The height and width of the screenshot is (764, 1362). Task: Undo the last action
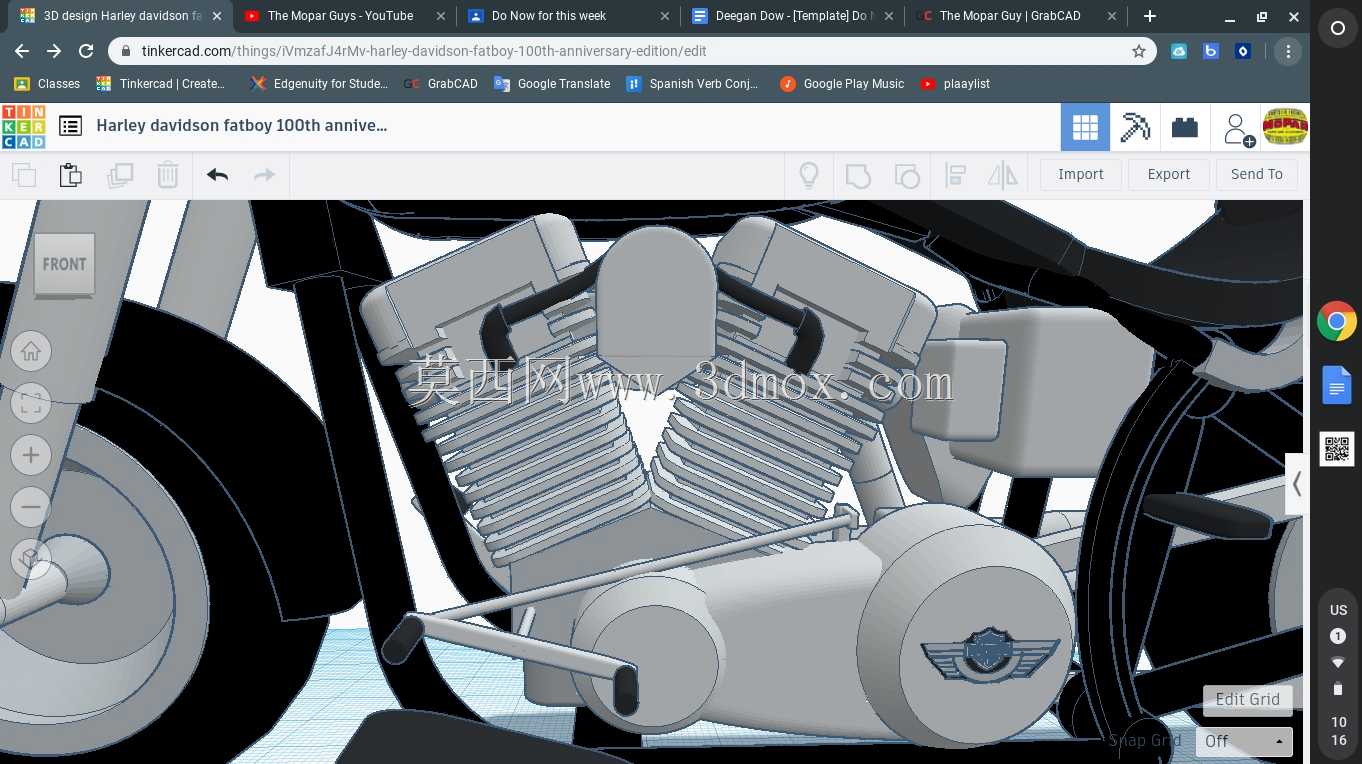(218, 175)
